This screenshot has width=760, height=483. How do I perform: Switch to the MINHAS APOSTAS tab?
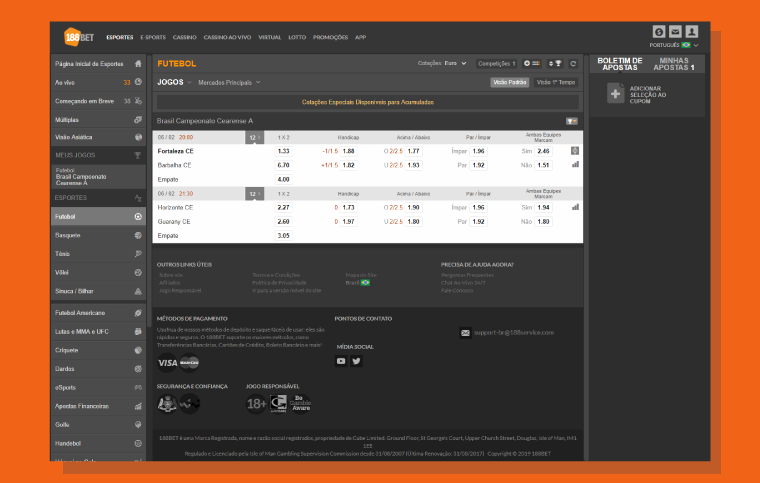[674, 64]
